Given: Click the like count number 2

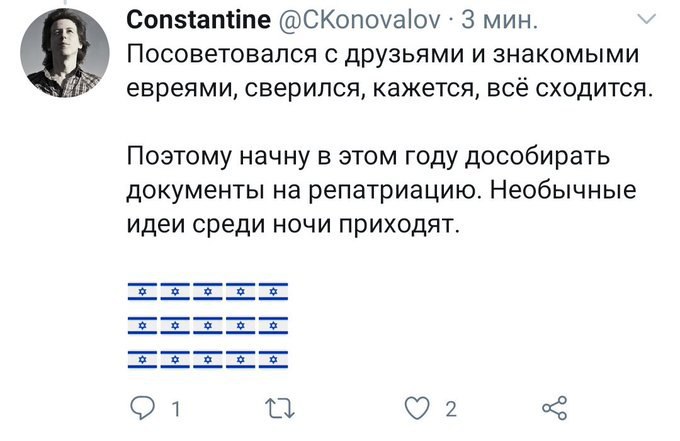Looking at the screenshot, I should [451, 409].
